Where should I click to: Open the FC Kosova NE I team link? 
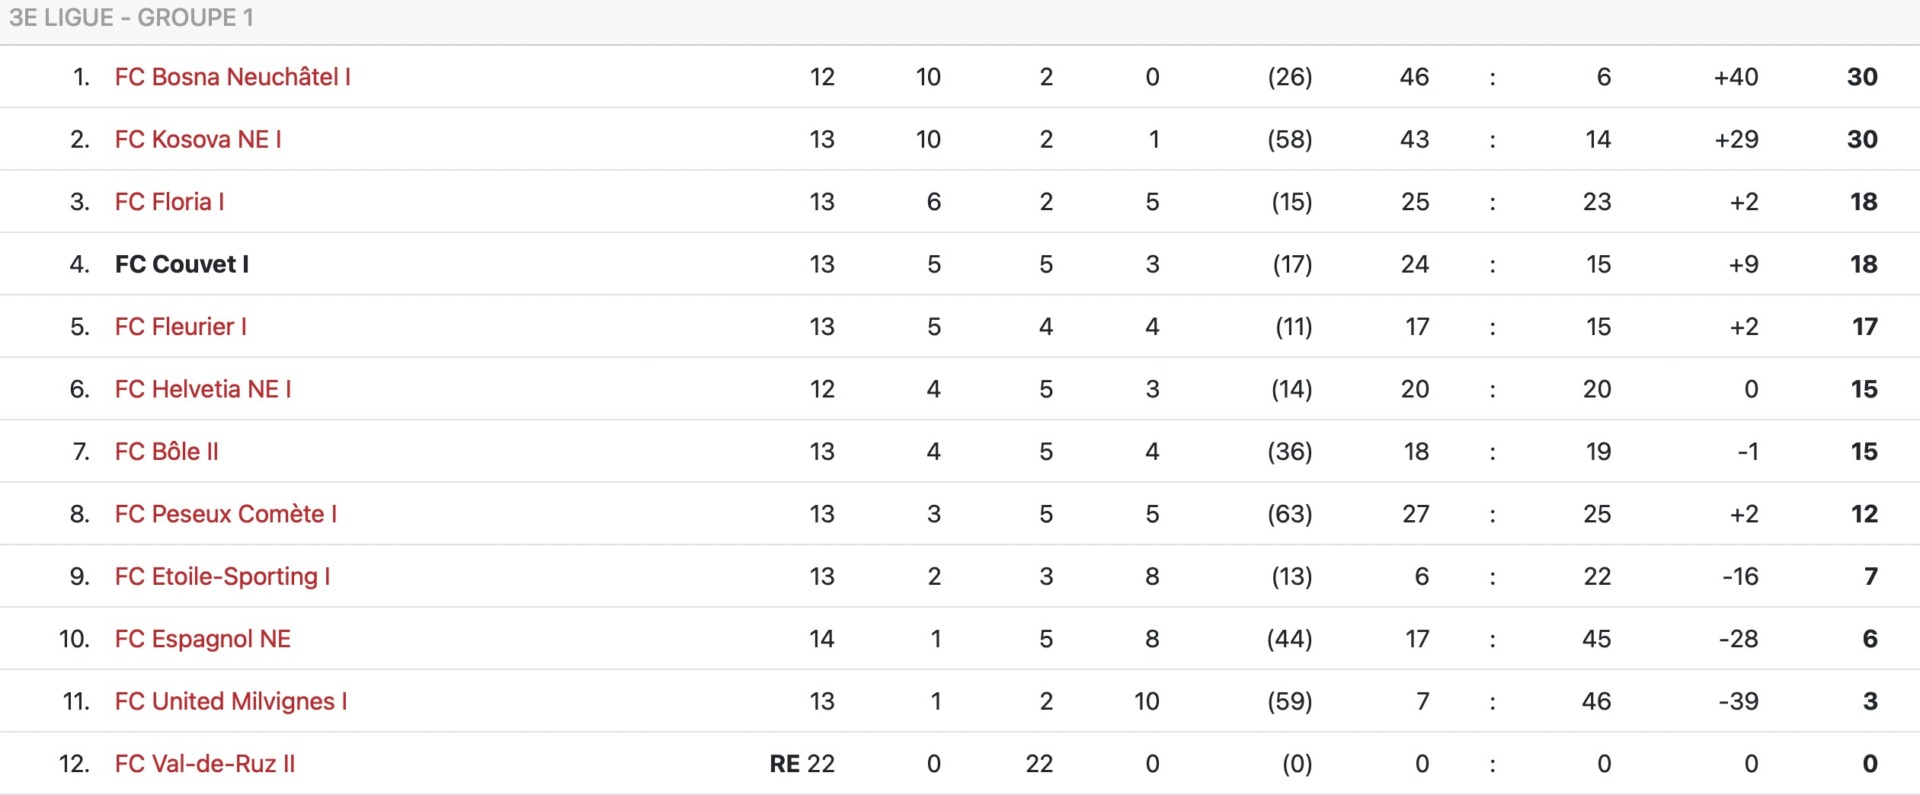point(198,140)
